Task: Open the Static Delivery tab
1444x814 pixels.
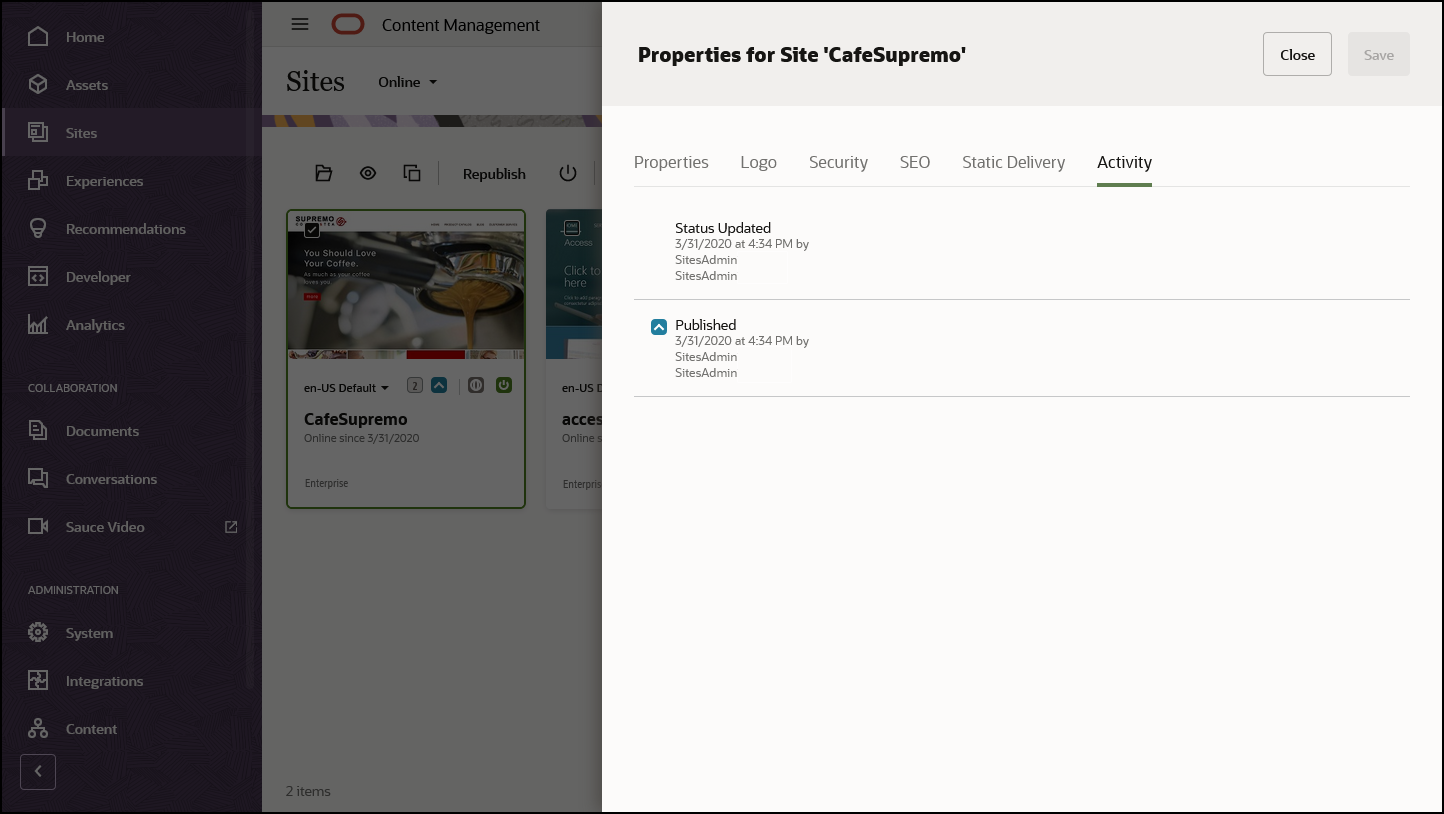Action: pos(1013,162)
